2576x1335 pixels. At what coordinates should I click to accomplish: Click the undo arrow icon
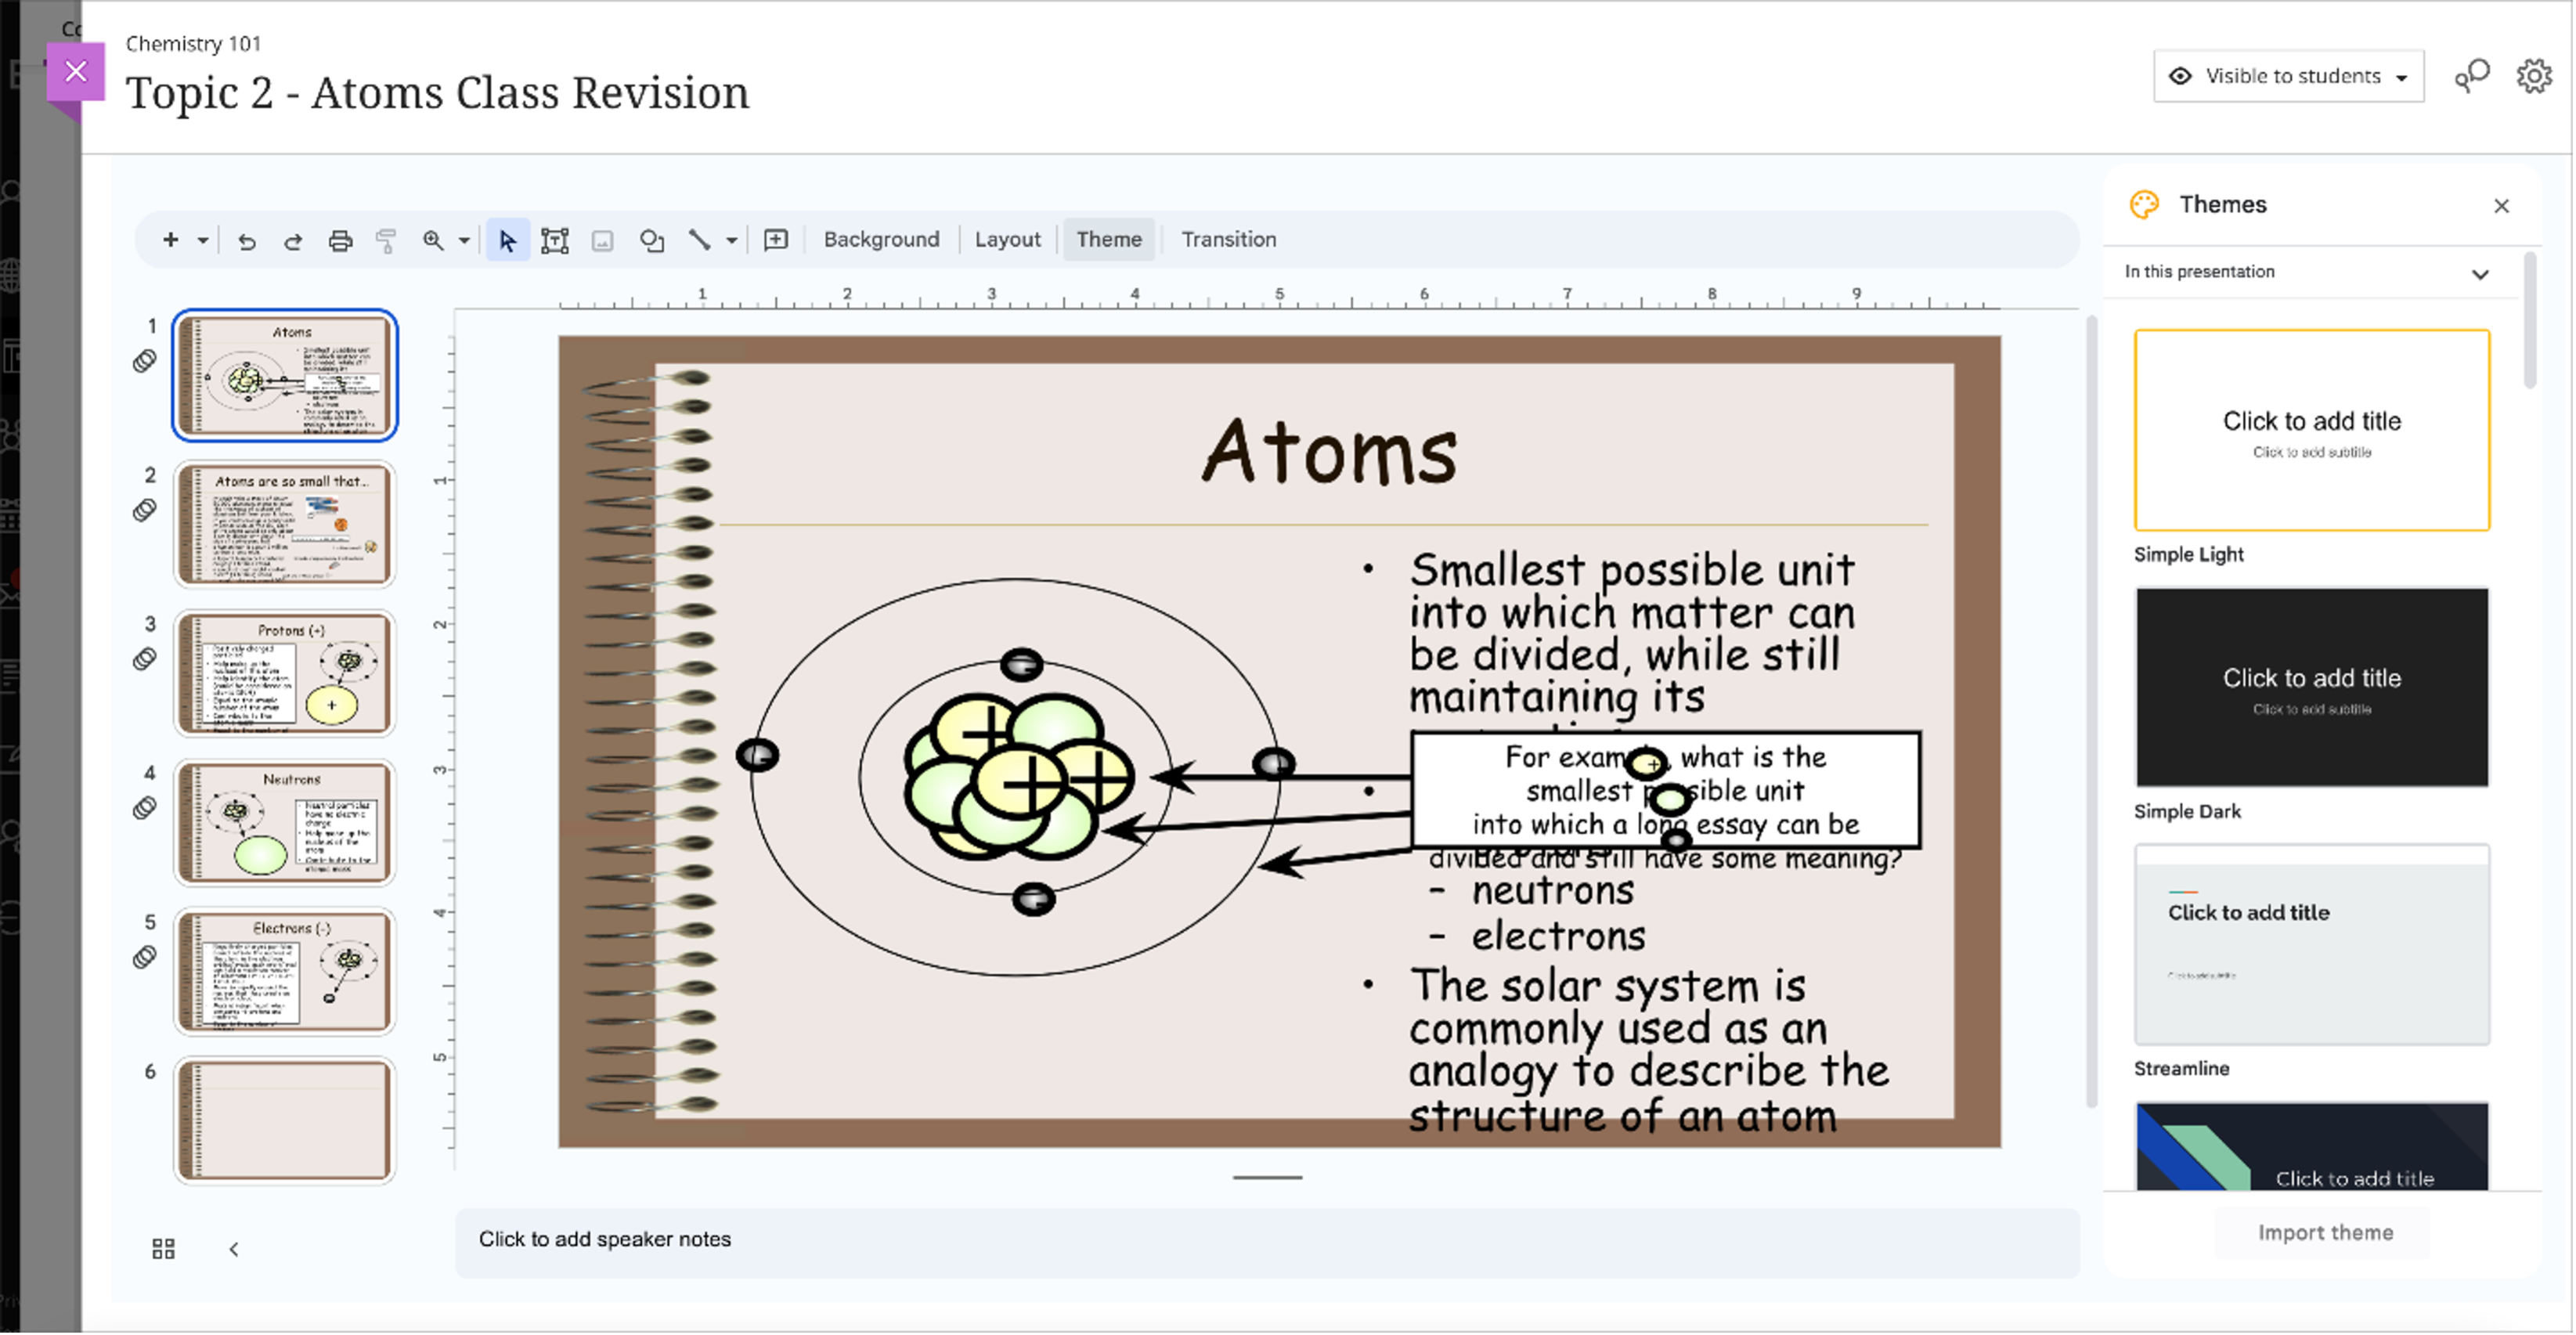247,241
